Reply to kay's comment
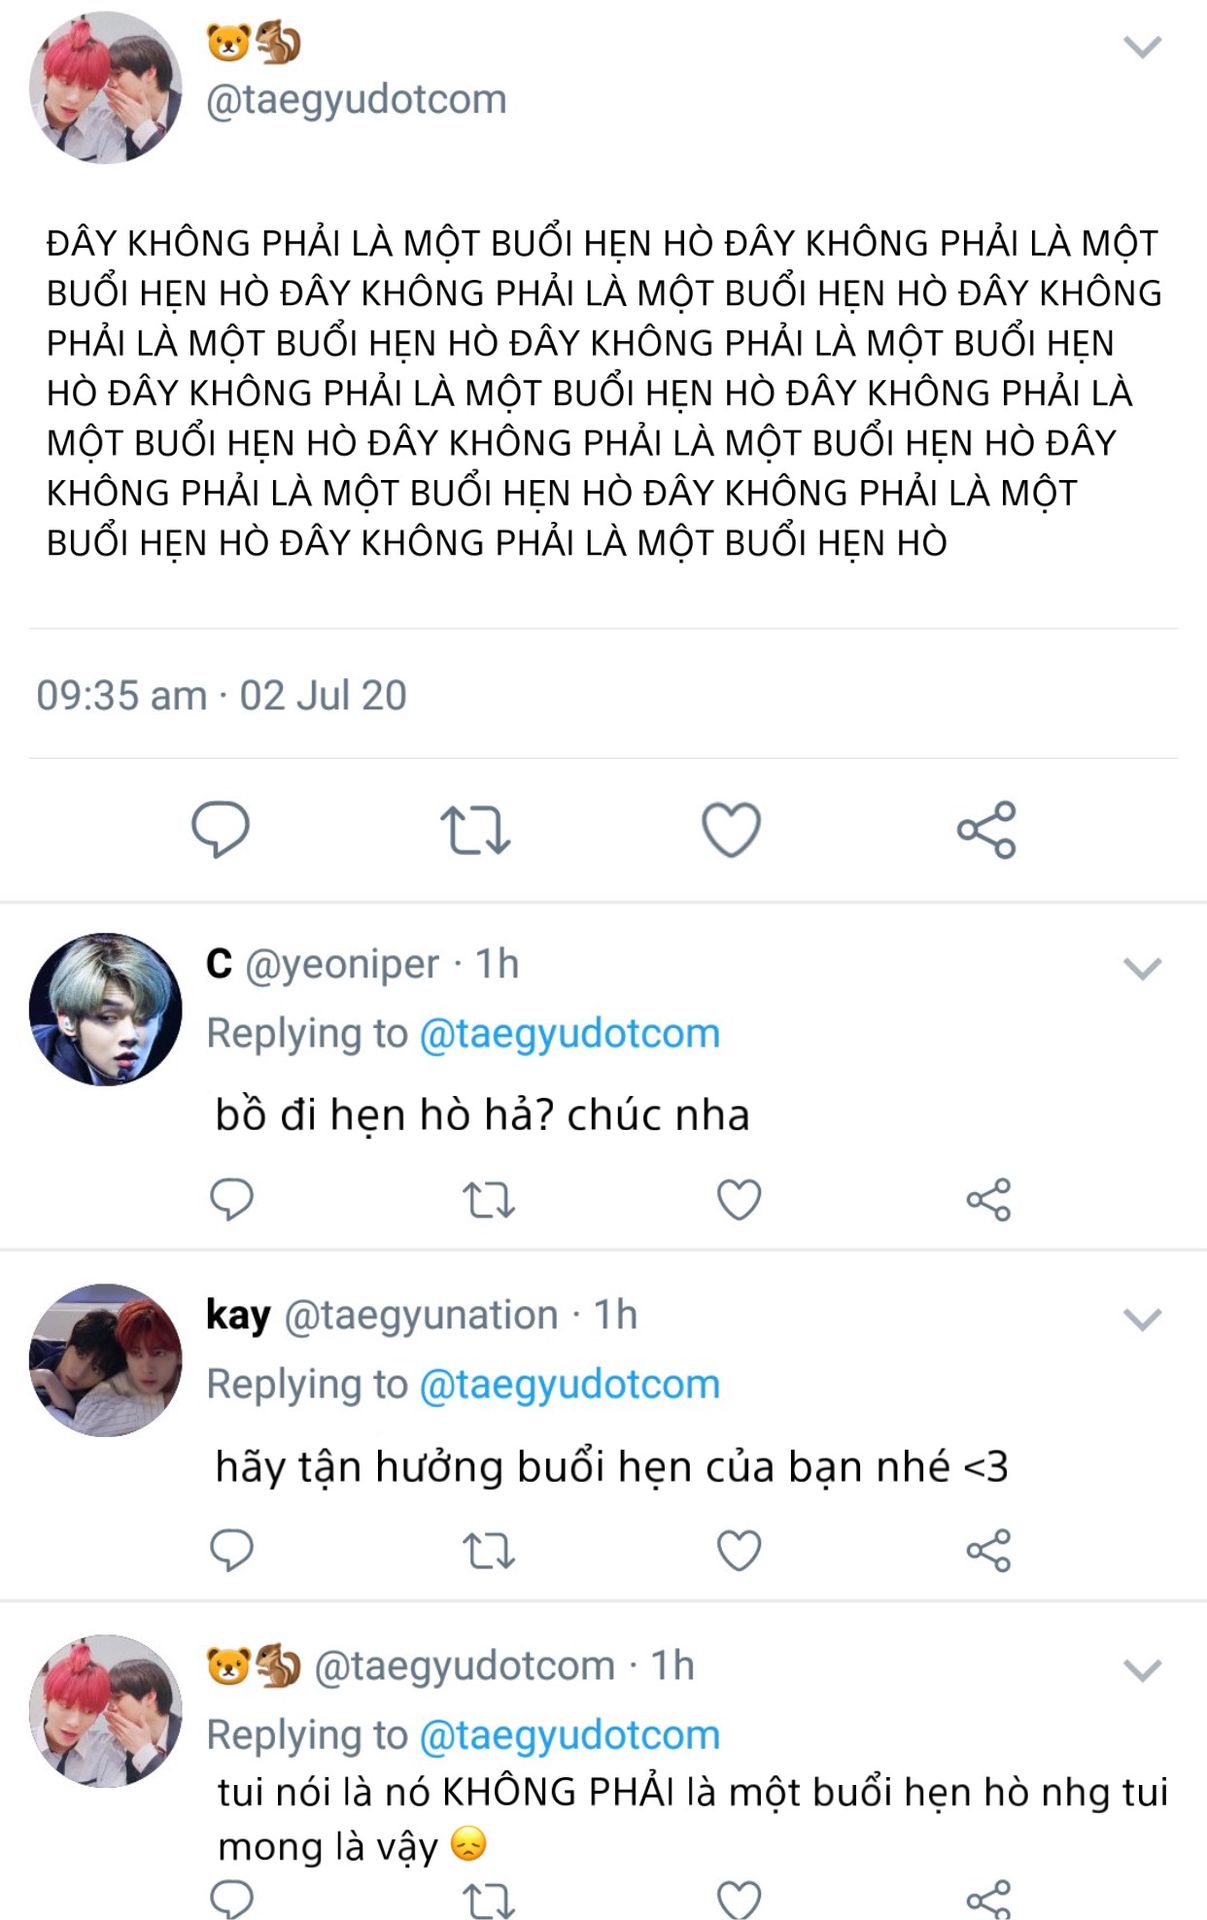The image size is (1207, 1920). click(231, 1550)
